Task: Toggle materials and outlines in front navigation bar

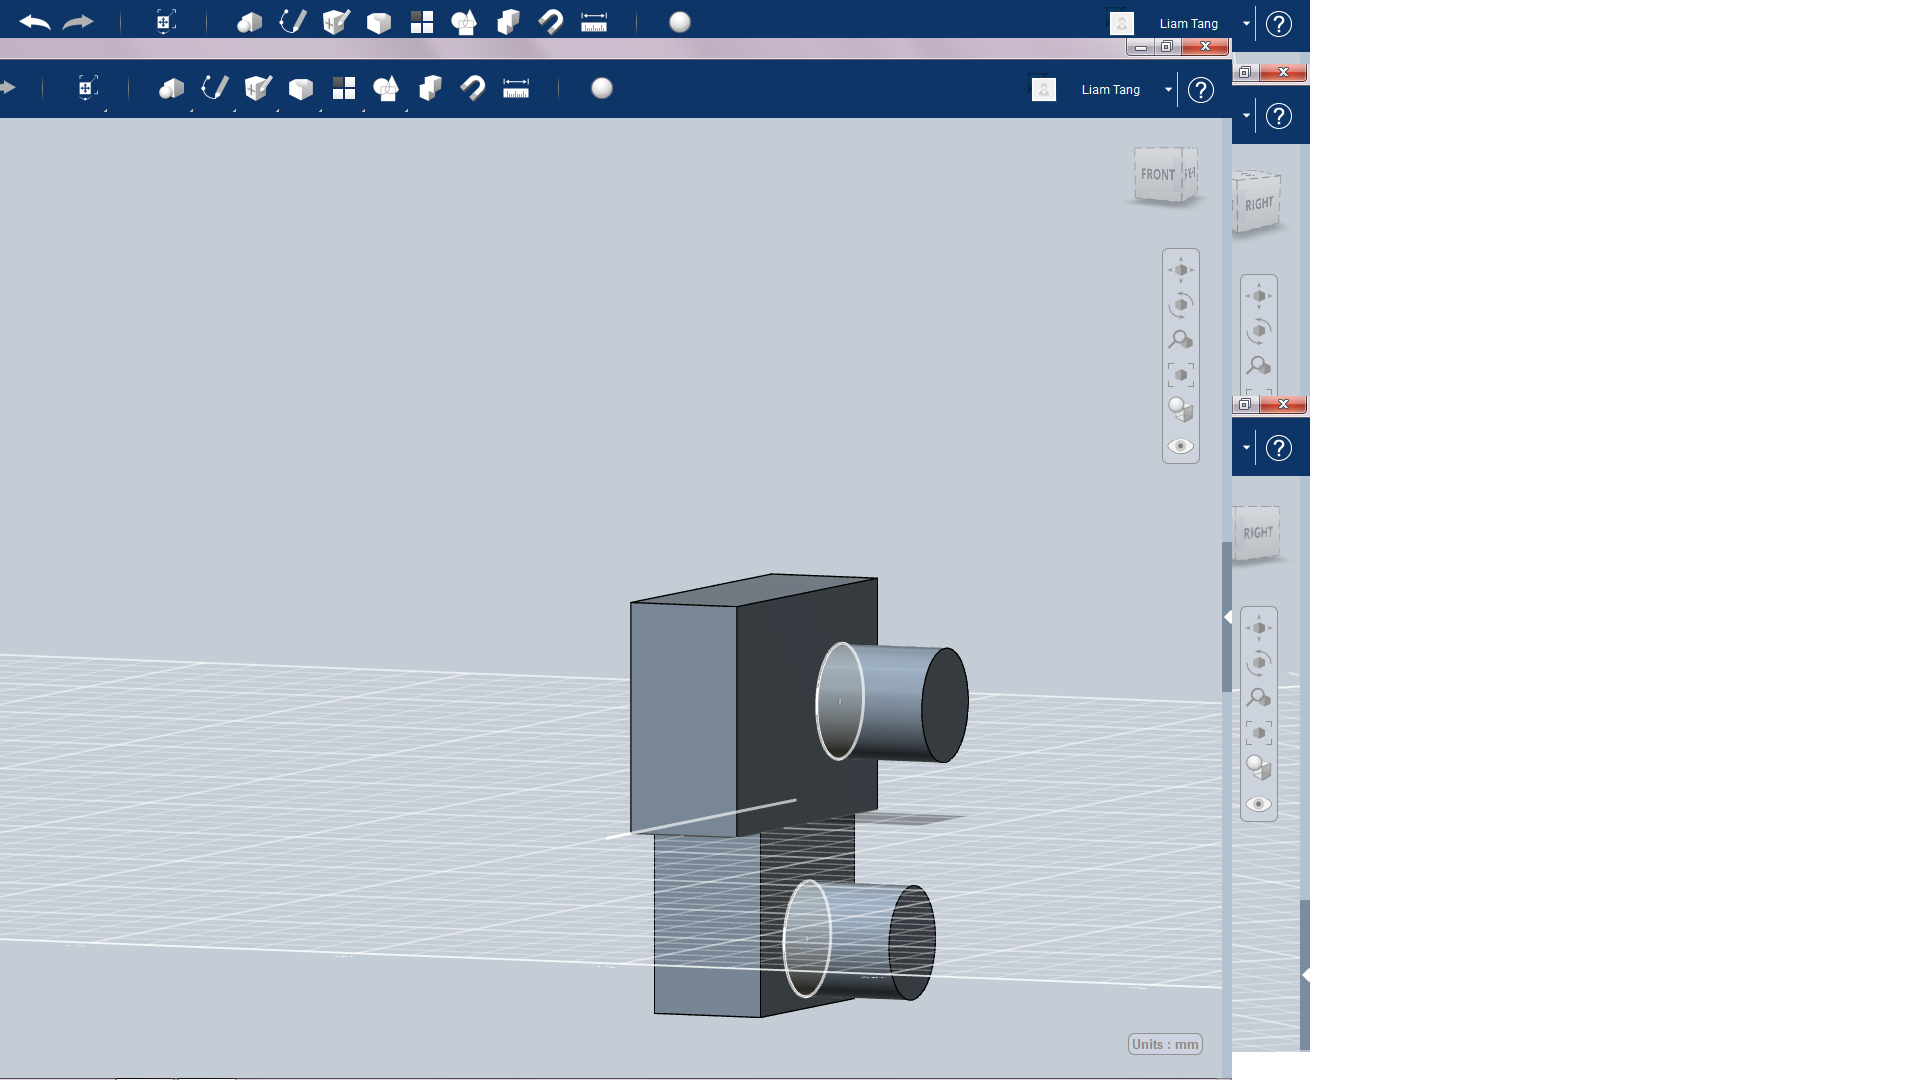Action: 1181,410
